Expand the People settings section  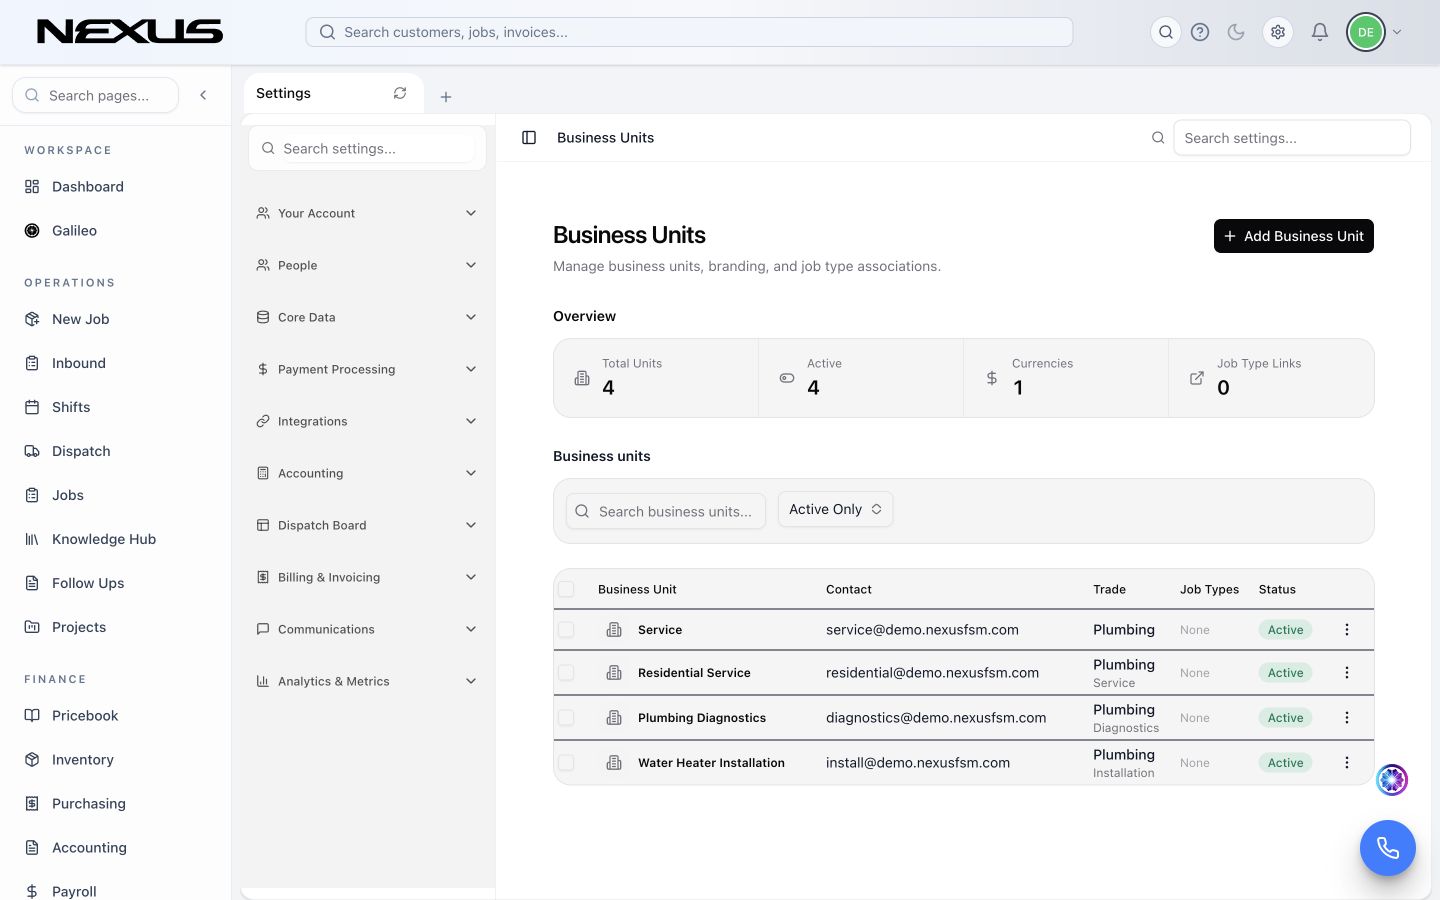tap(367, 265)
